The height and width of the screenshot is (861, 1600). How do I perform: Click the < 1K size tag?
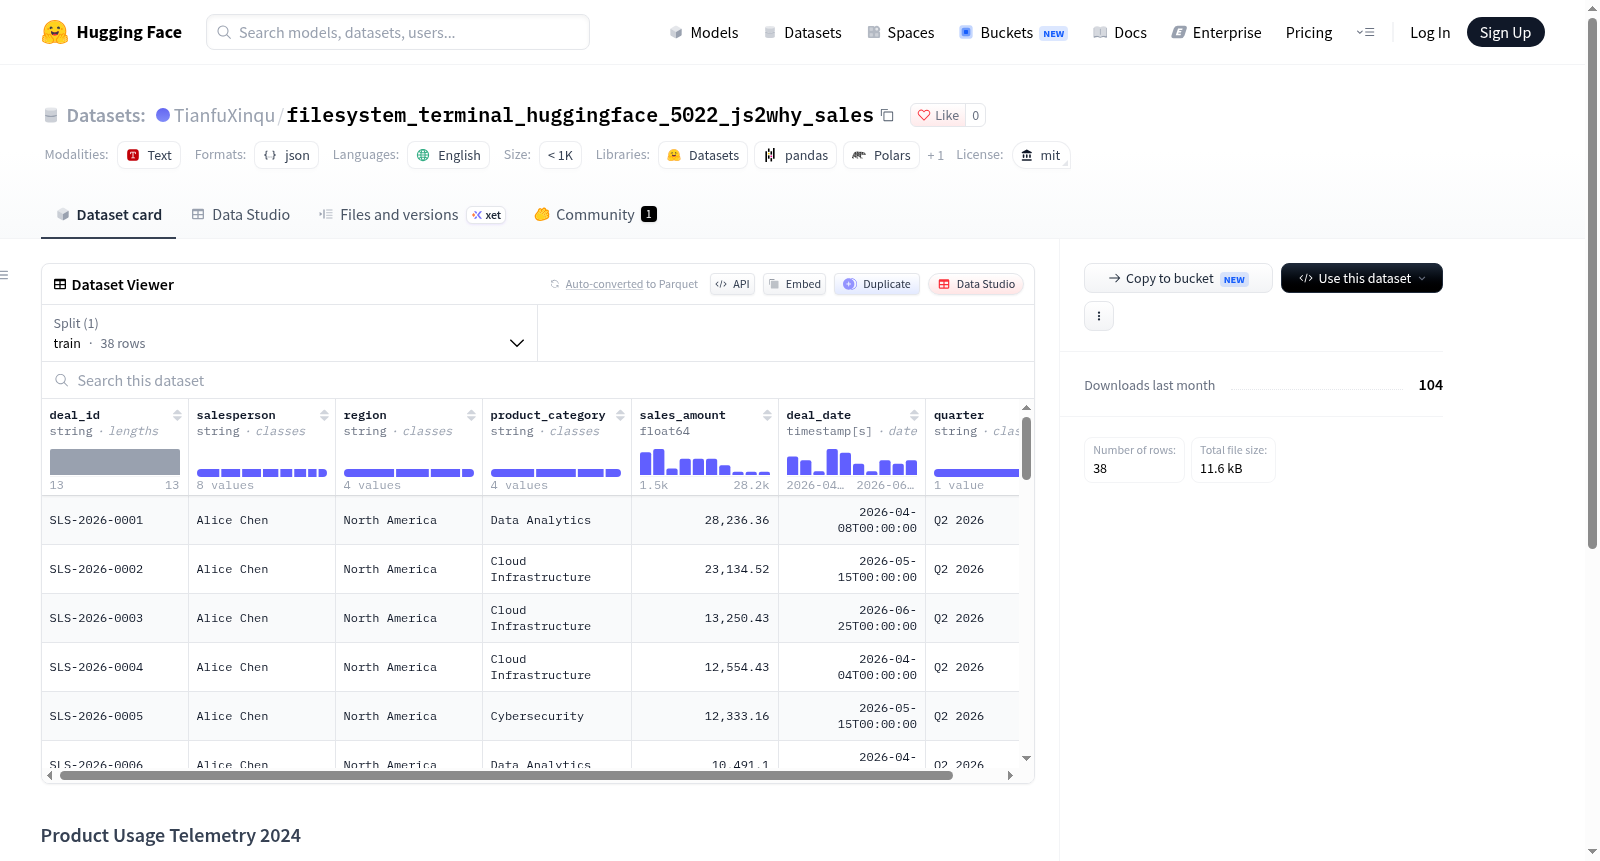coord(560,155)
